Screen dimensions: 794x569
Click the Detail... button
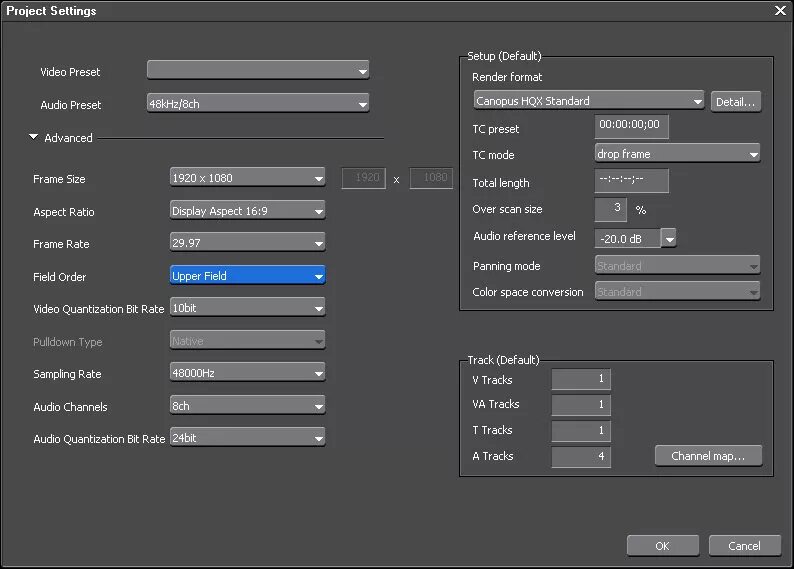point(736,101)
